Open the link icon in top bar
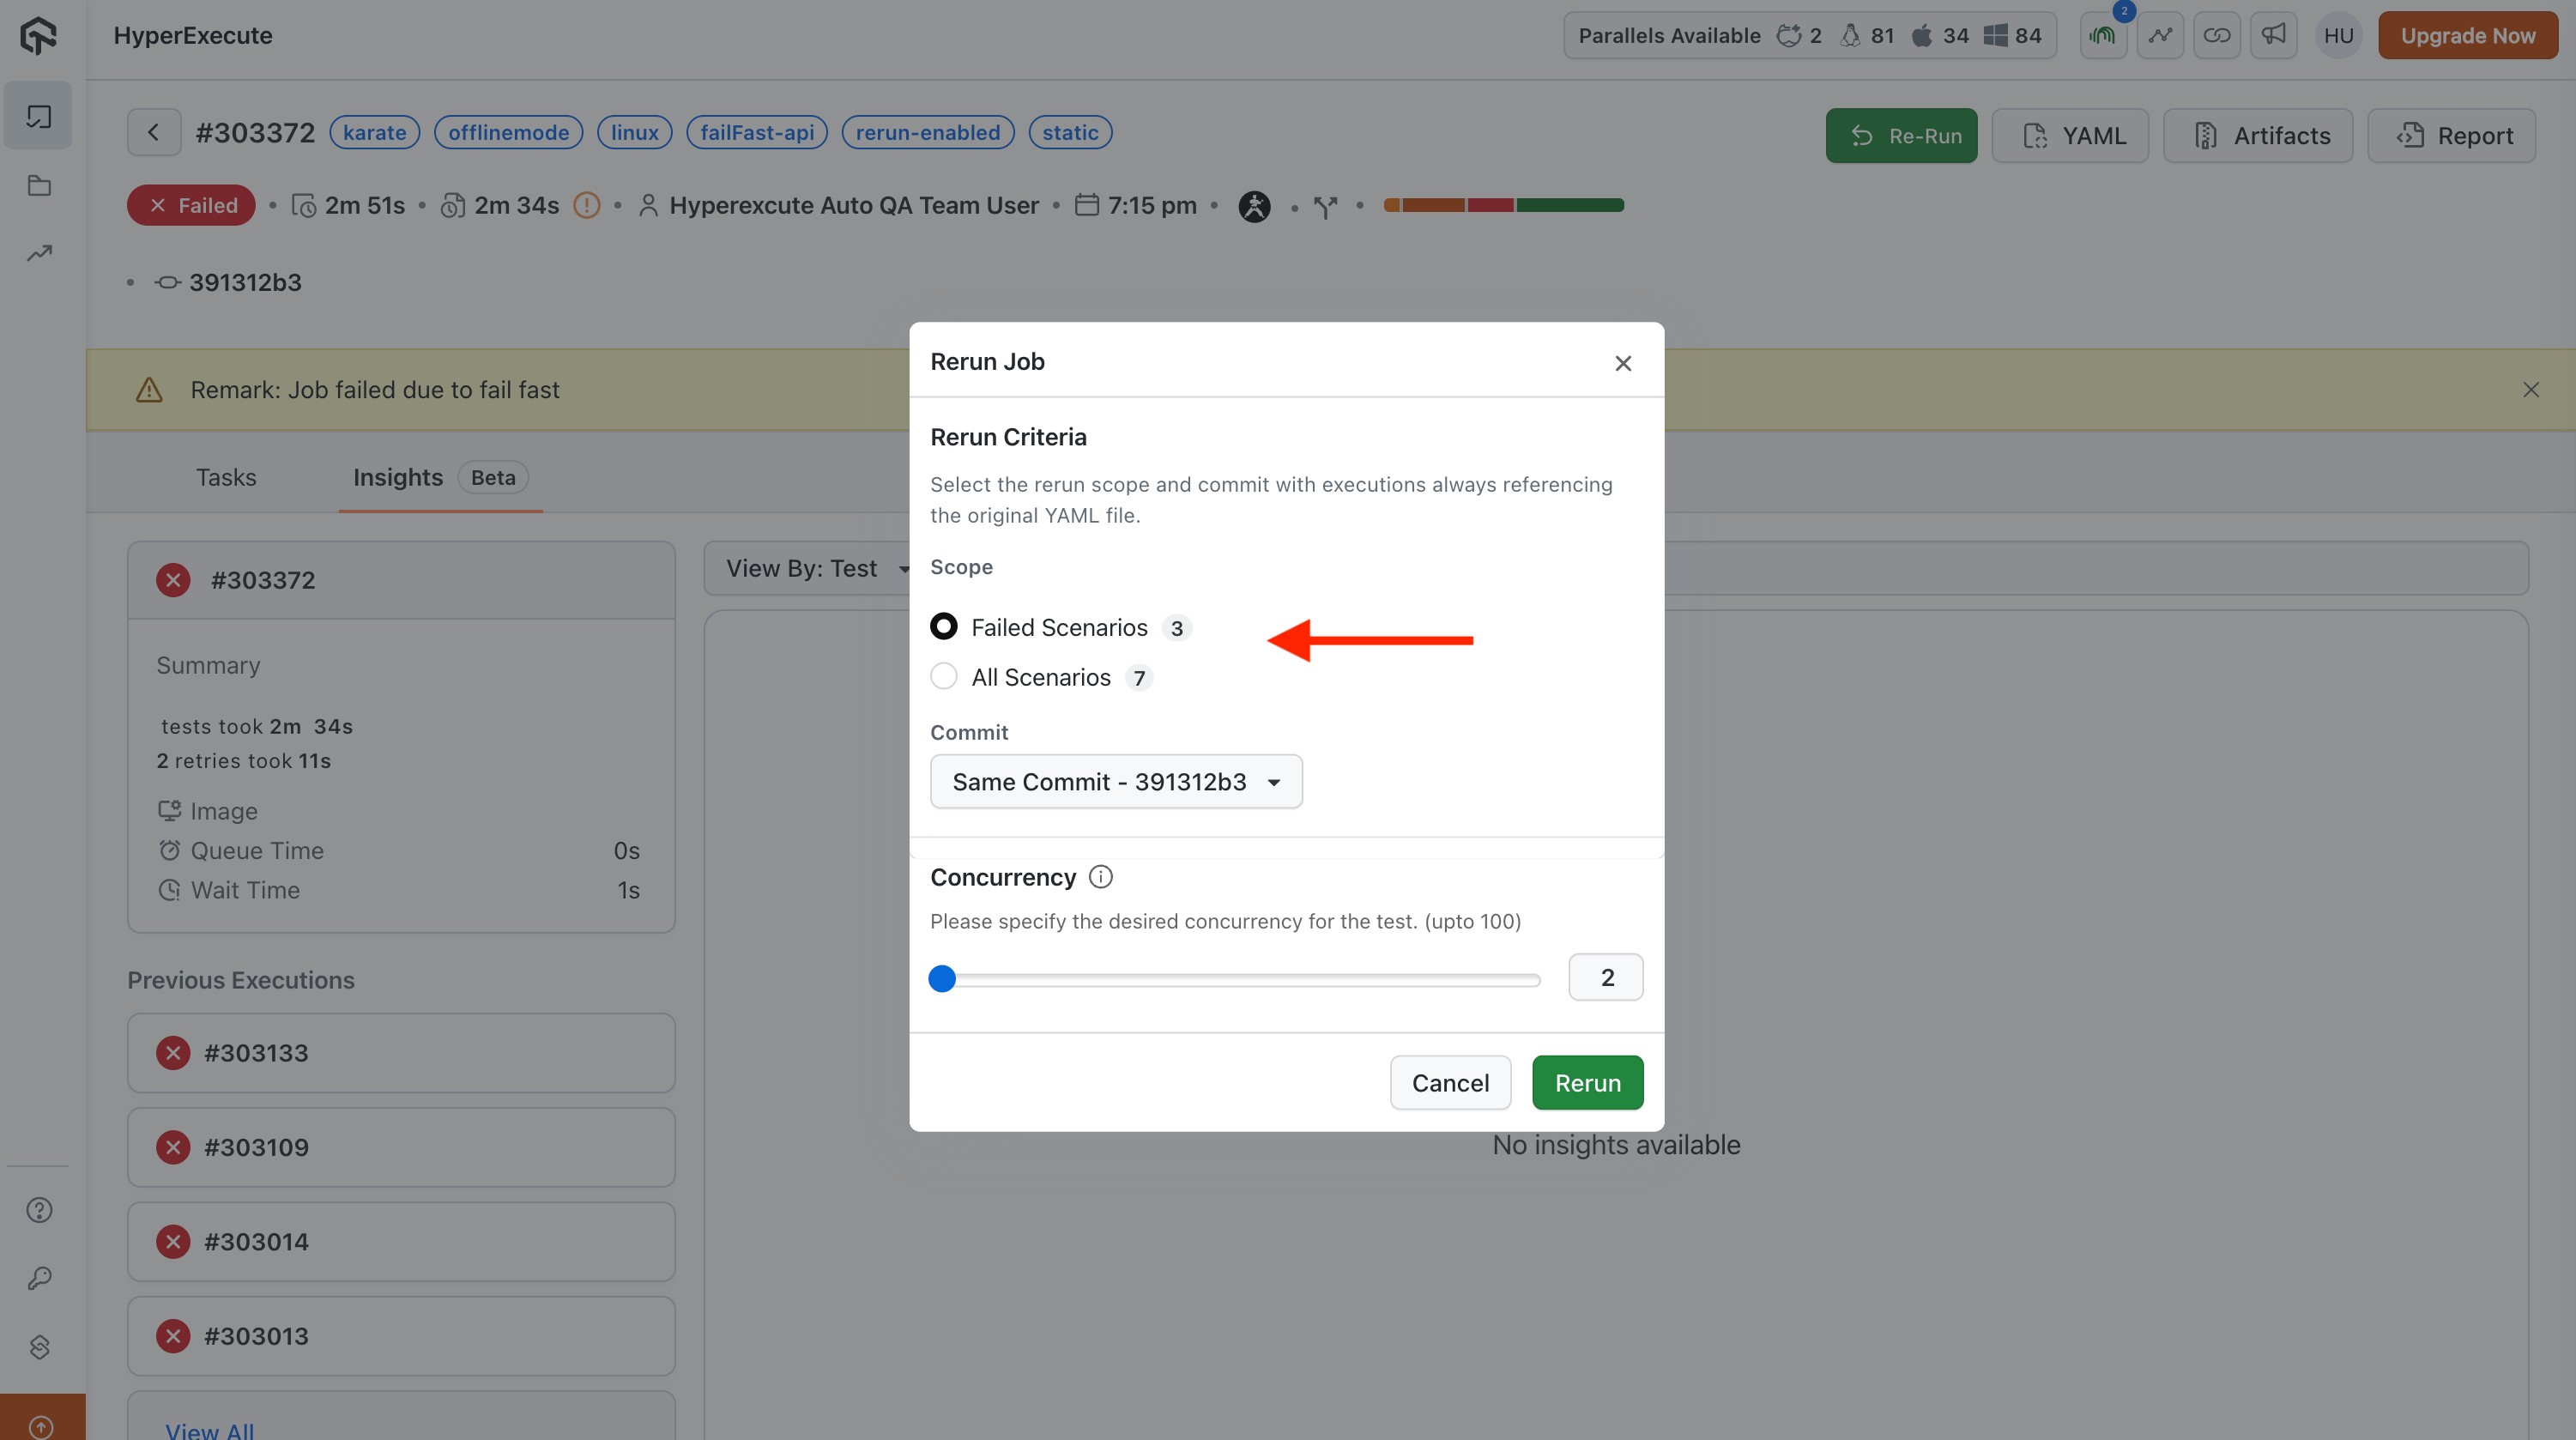 coord(2216,35)
